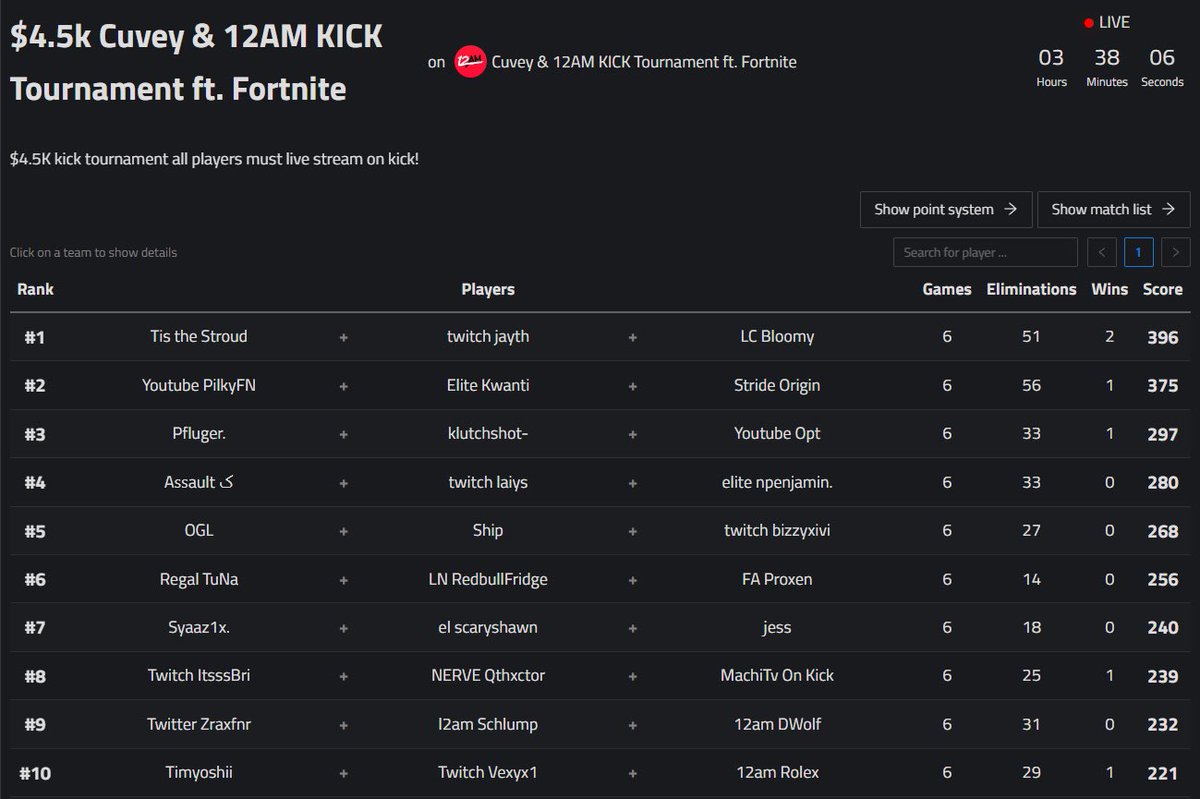Click the hours countdown value 03
Image resolution: width=1200 pixels, height=799 pixels.
1051,57
